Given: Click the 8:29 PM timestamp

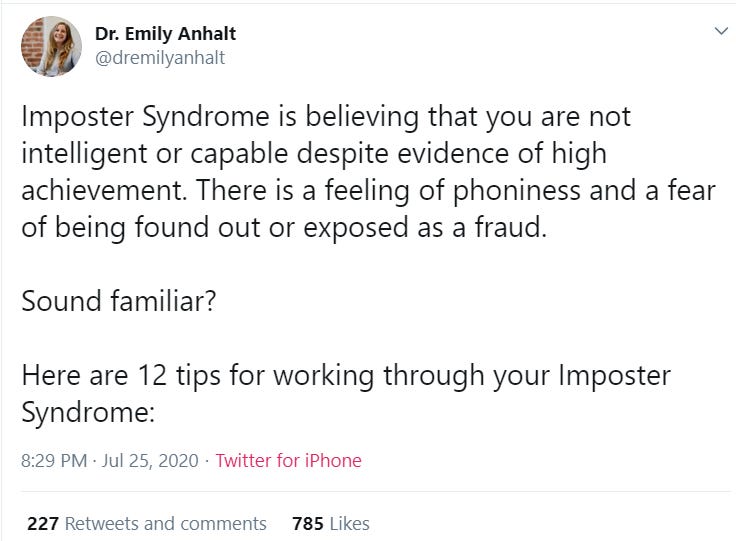Looking at the screenshot, I should click(x=53, y=461).
